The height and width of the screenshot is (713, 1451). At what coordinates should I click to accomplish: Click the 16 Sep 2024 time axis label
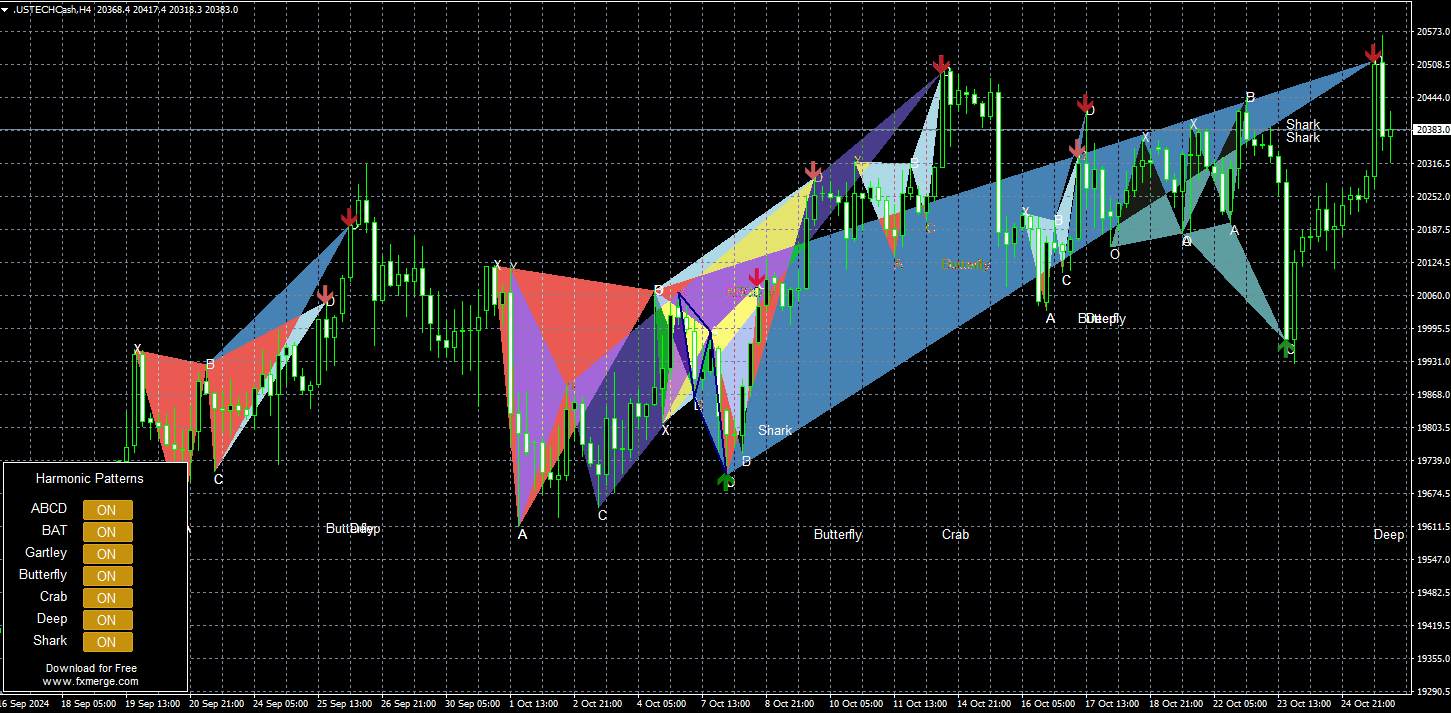pos(25,704)
